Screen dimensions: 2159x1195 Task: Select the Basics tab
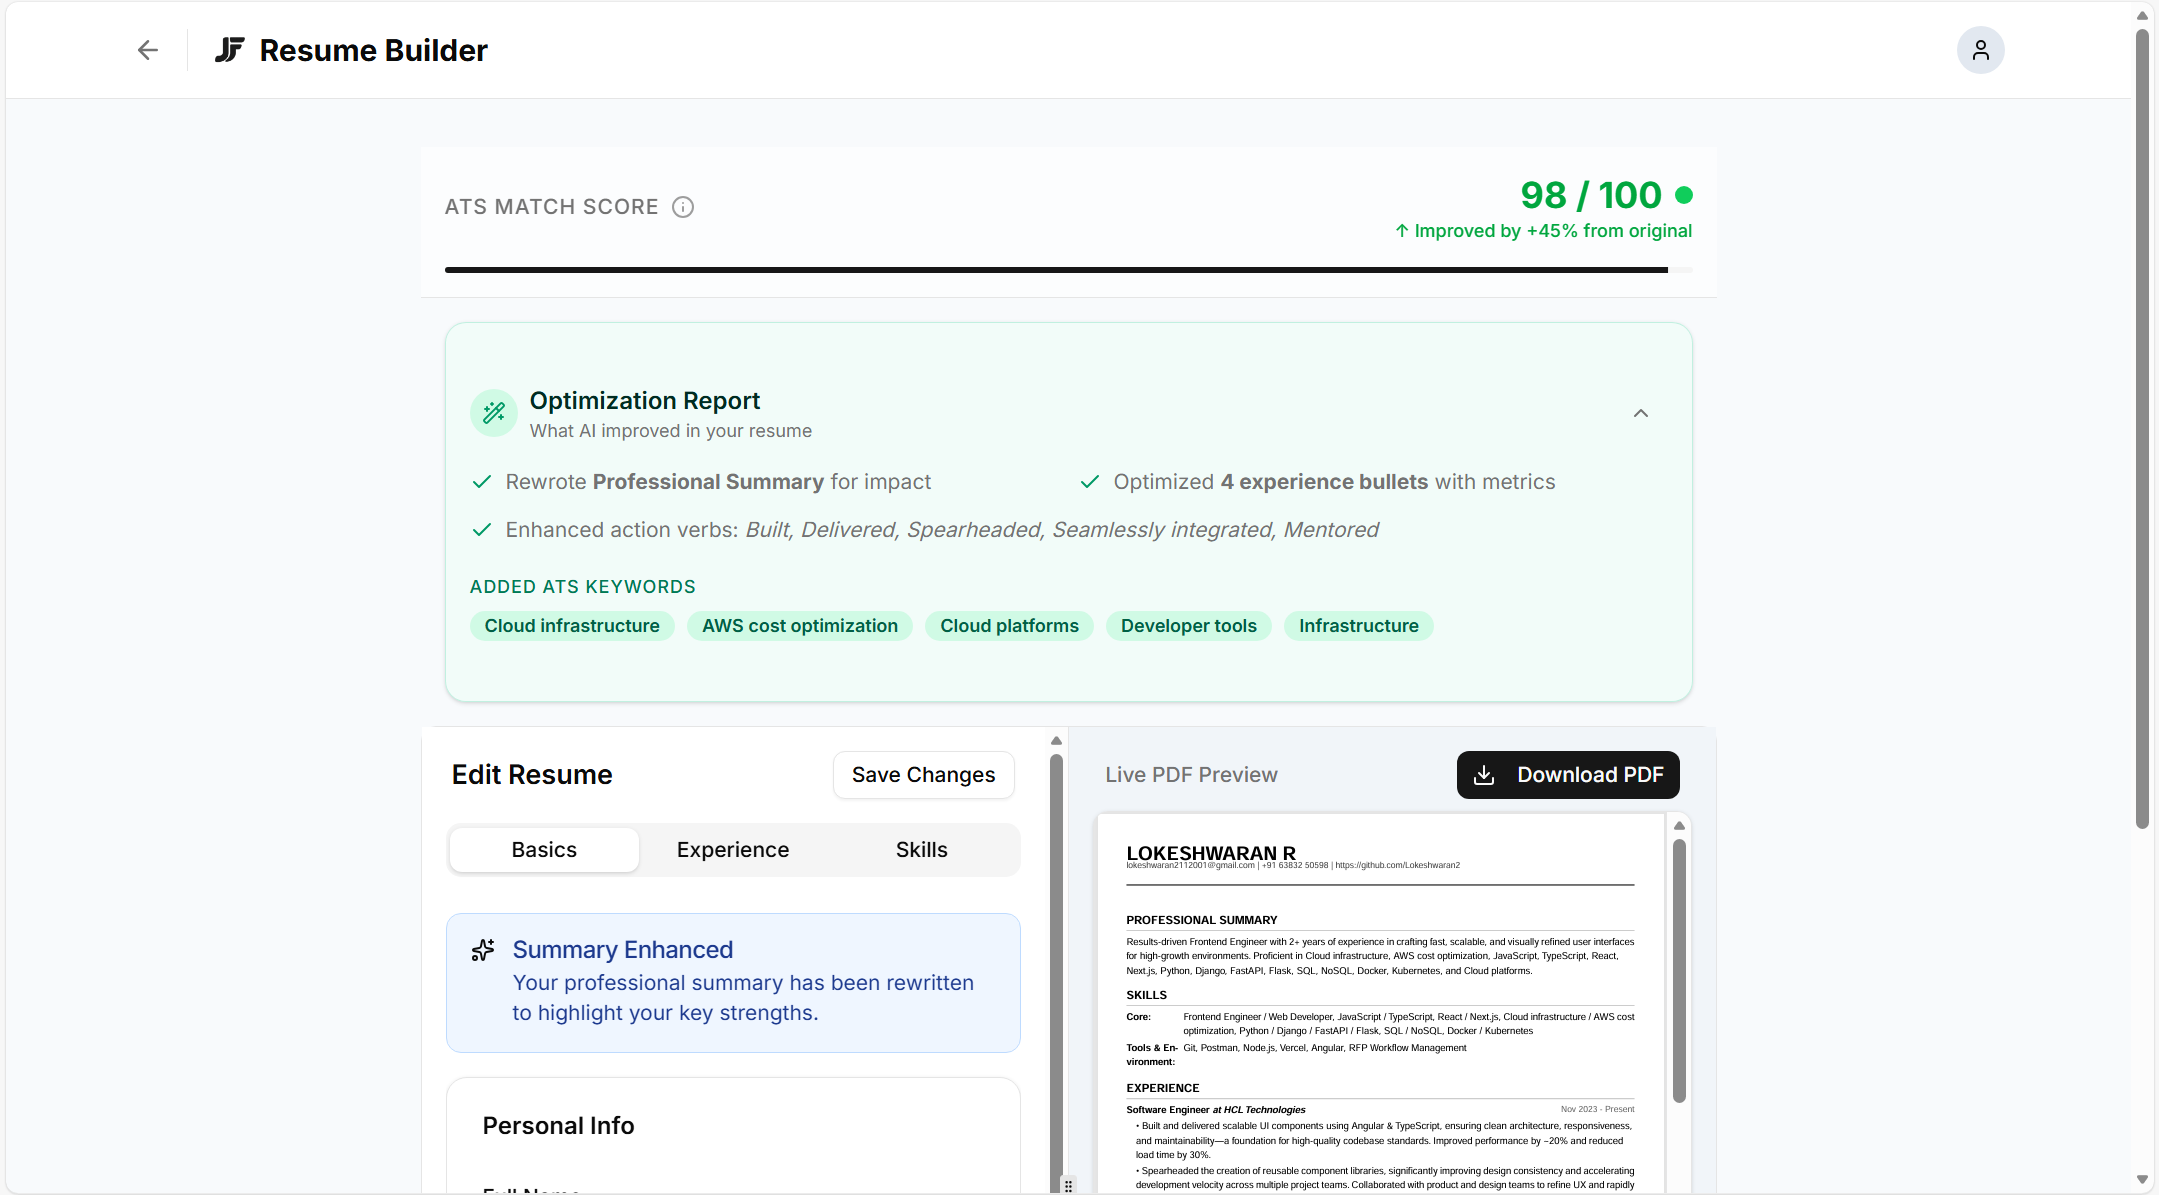(x=543, y=849)
